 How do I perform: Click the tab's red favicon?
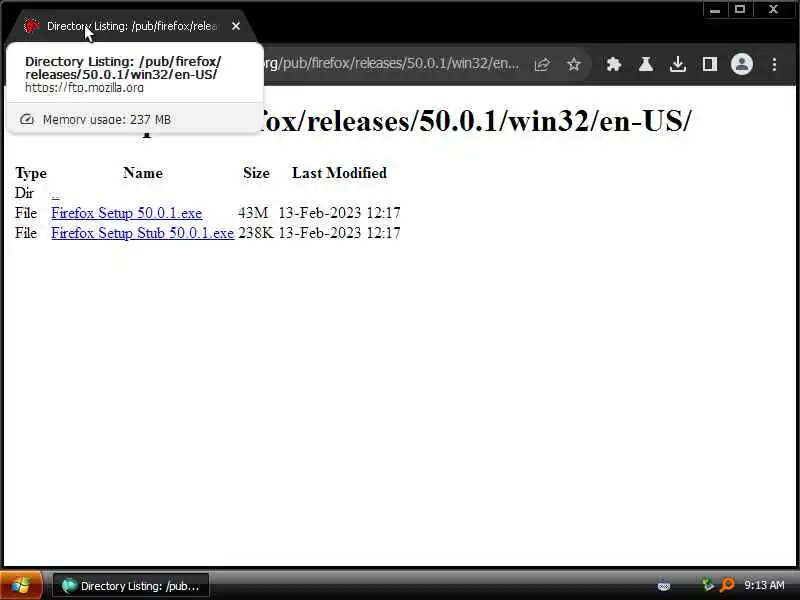coord(32,26)
